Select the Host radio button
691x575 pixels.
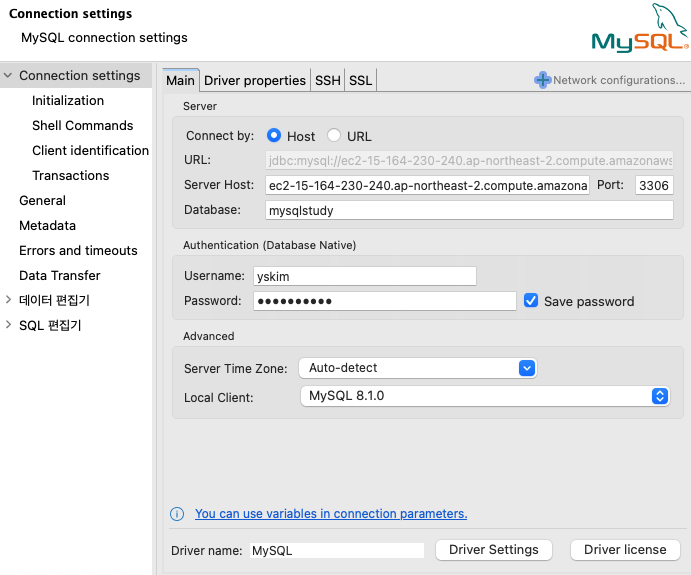pyautogui.click(x=274, y=136)
